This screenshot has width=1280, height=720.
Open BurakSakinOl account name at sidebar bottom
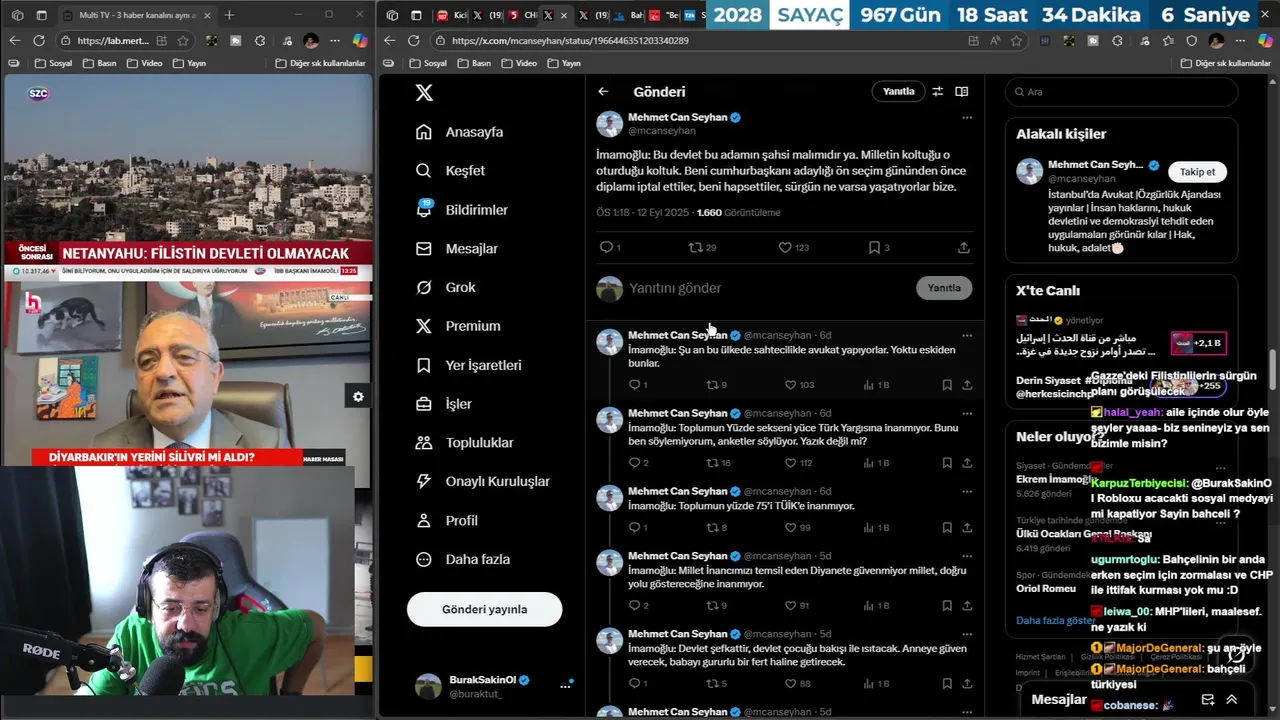[x=483, y=680]
